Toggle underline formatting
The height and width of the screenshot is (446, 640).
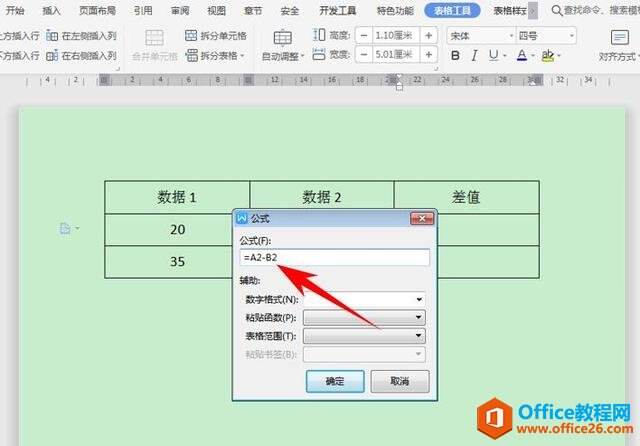493,55
